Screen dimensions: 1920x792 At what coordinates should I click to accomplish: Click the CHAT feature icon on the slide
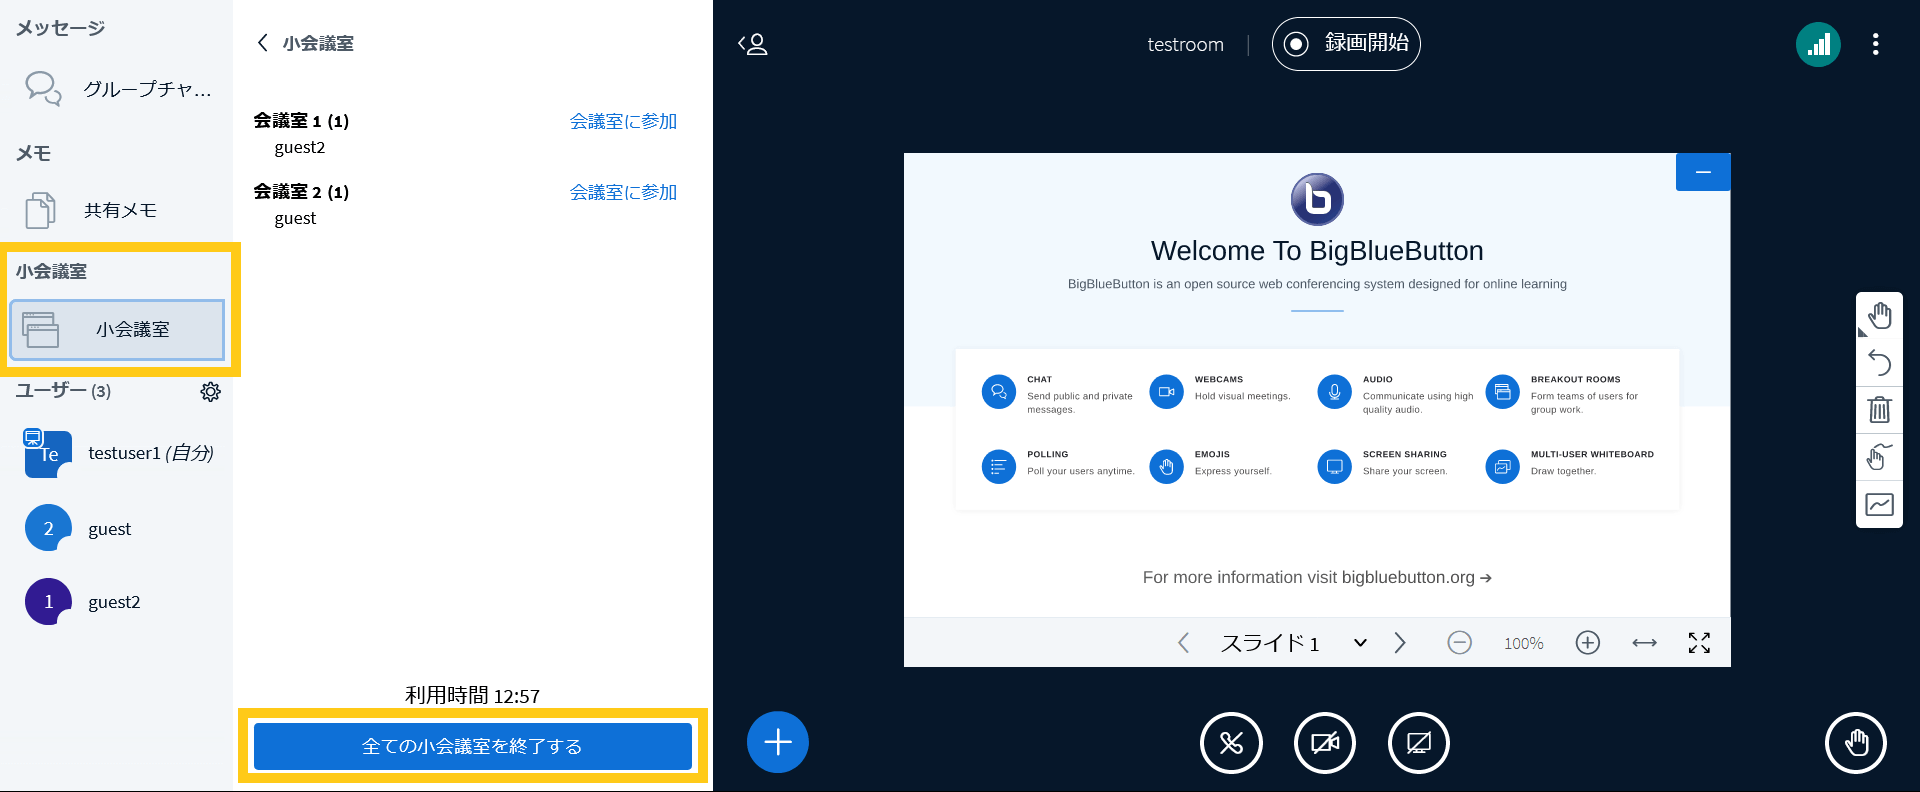click(998, 392)
